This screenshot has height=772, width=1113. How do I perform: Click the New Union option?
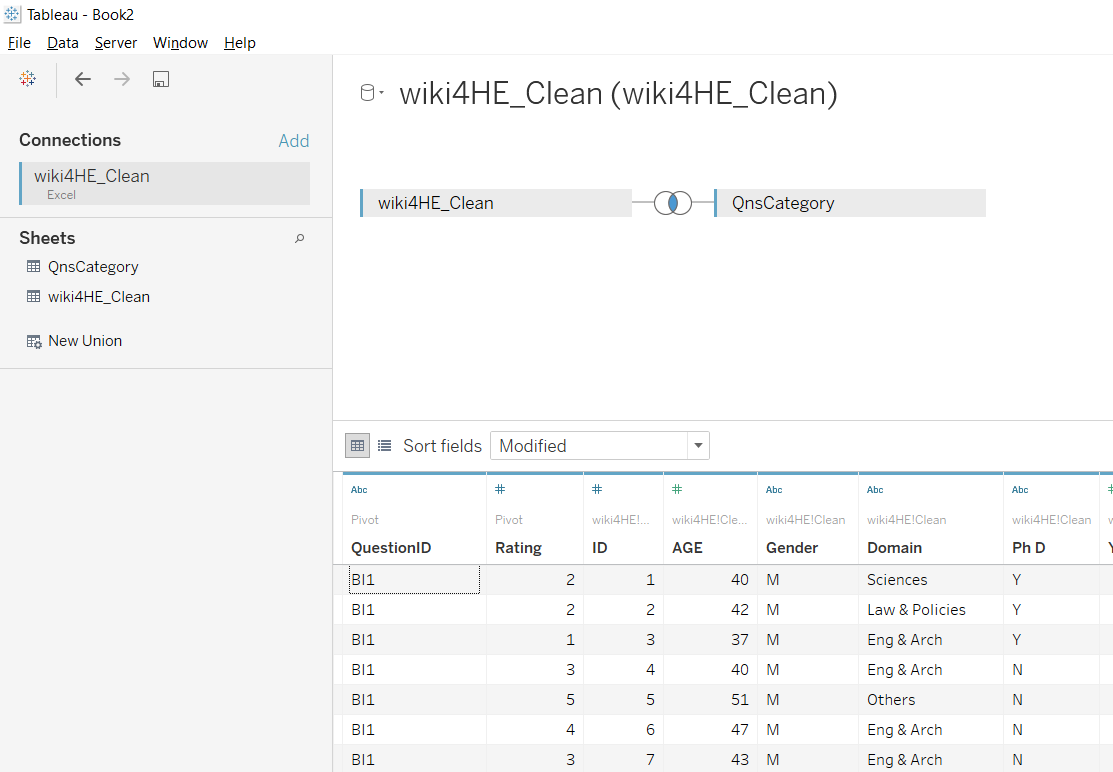click(x=85, y=341)
